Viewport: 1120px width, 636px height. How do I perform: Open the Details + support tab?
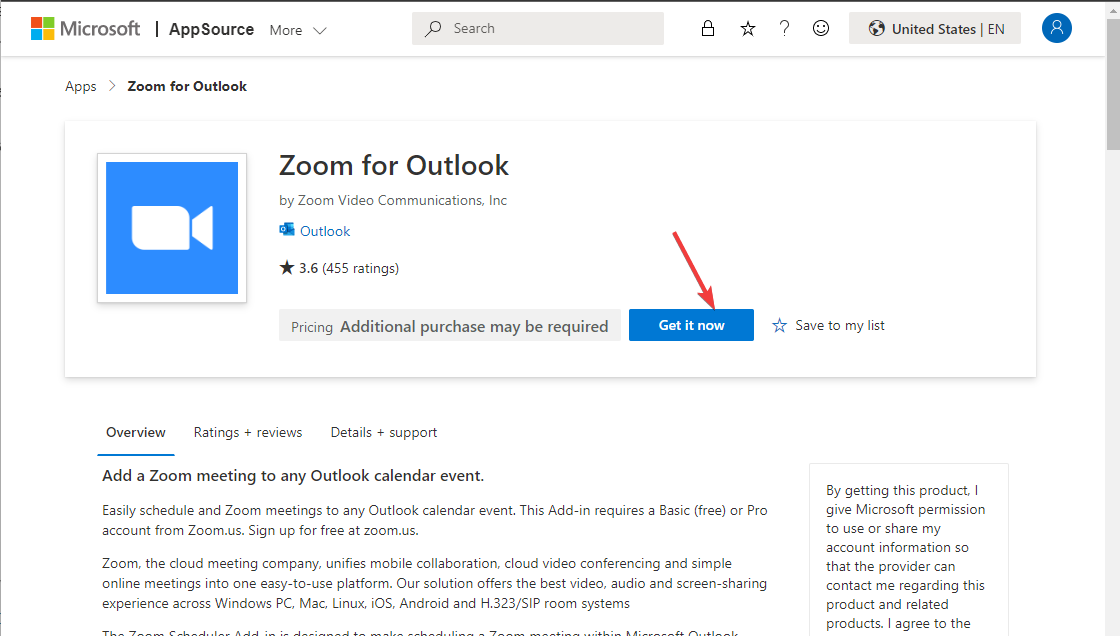tap(383, 432)
